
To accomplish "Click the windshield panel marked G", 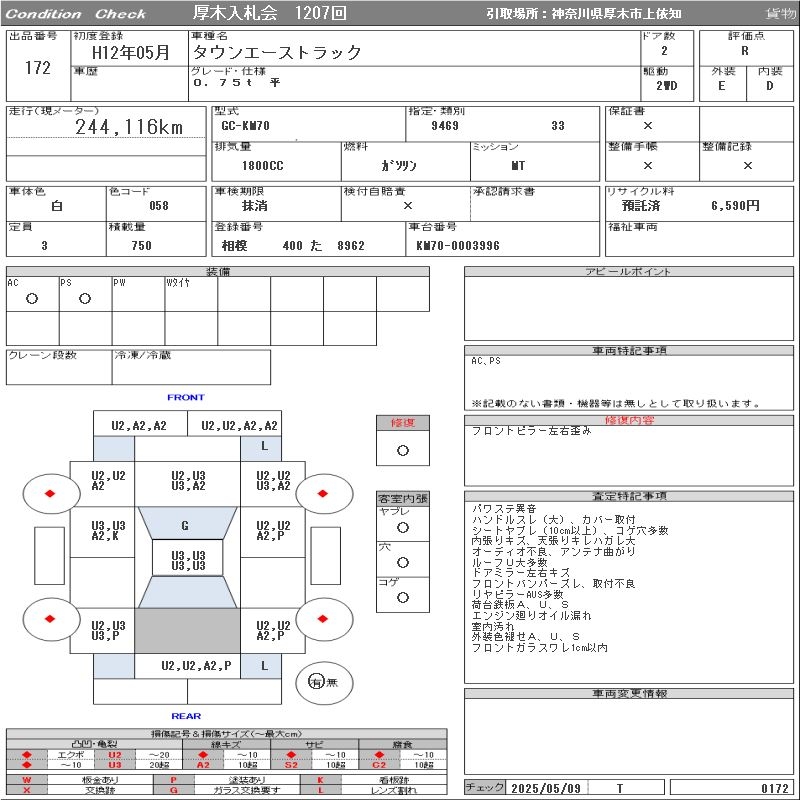I will (185, 525).
